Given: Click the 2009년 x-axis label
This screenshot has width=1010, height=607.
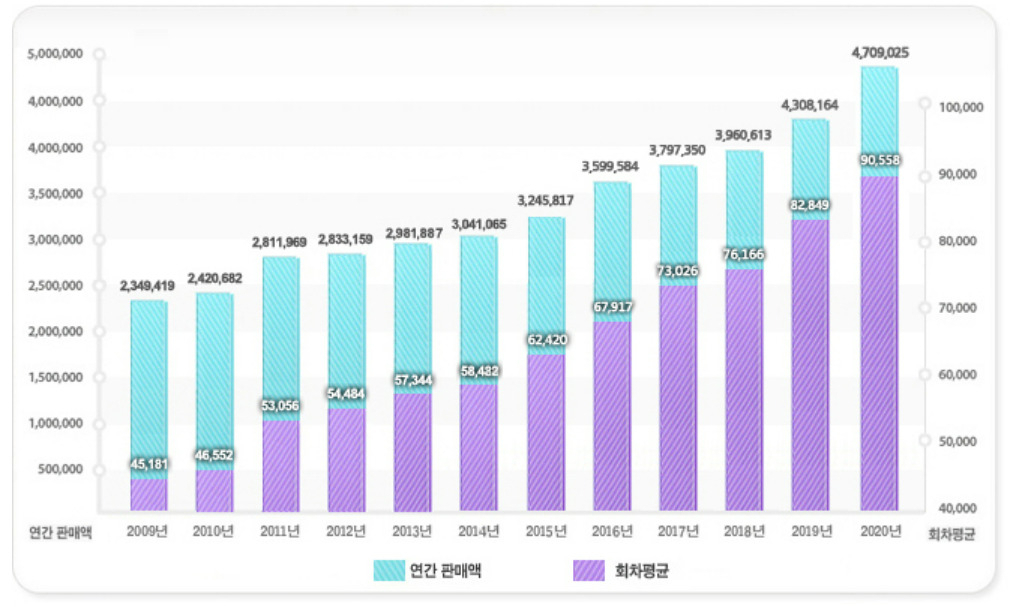Looking at the screenshot, I should click(x=147, y=532).
